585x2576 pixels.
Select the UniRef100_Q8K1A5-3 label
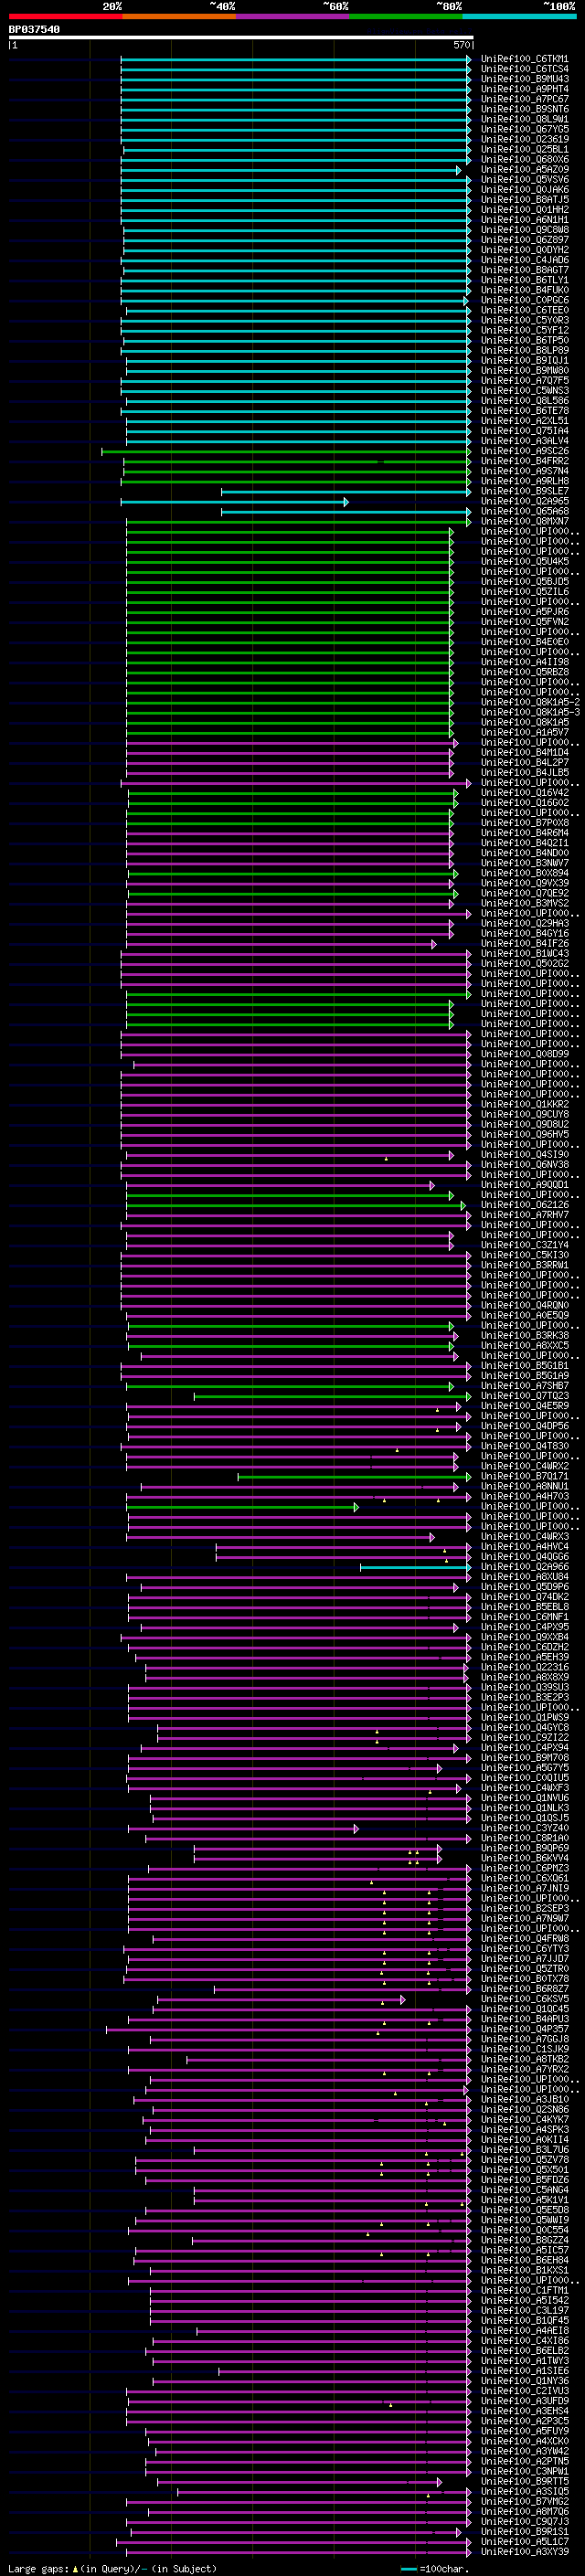[x=530, y=712]
